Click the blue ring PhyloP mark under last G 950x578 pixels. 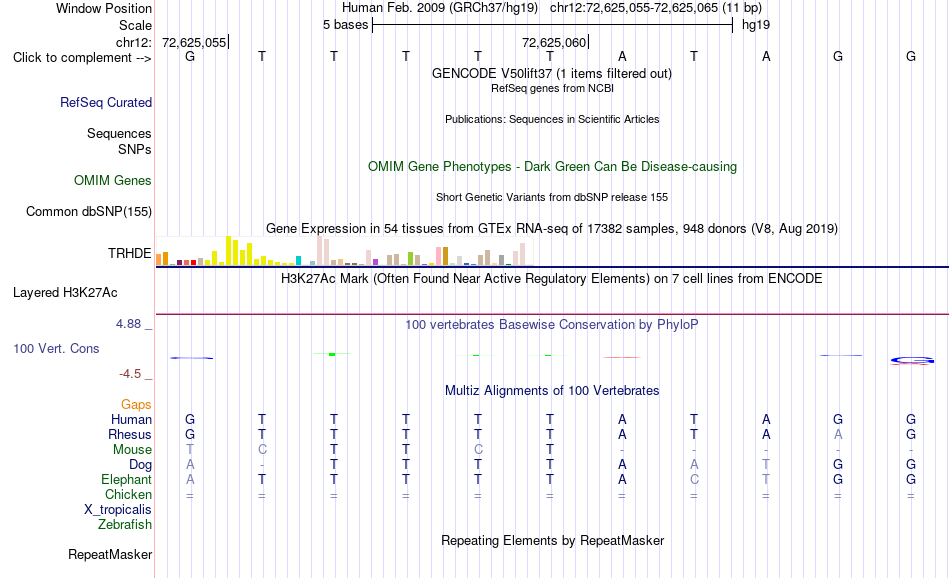pyautogui.click(x=912, y=360)
